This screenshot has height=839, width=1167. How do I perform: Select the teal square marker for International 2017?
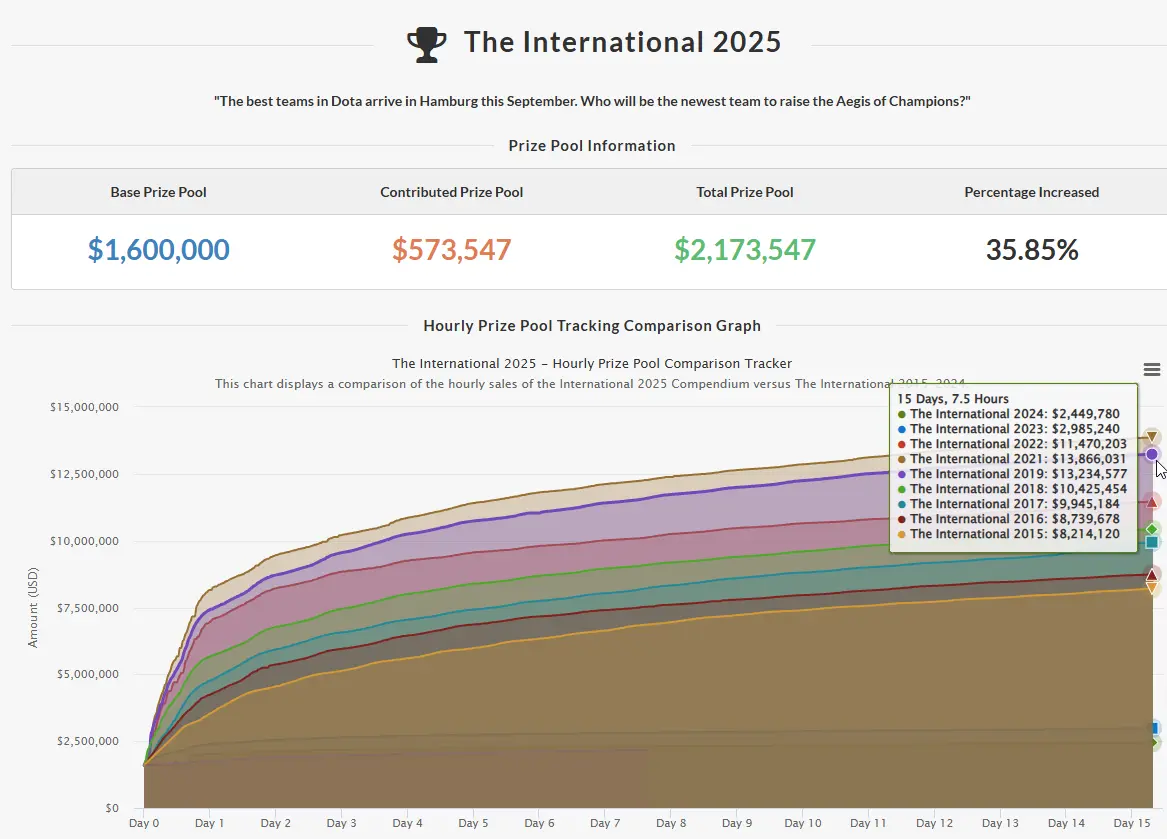click(1152, 542)
